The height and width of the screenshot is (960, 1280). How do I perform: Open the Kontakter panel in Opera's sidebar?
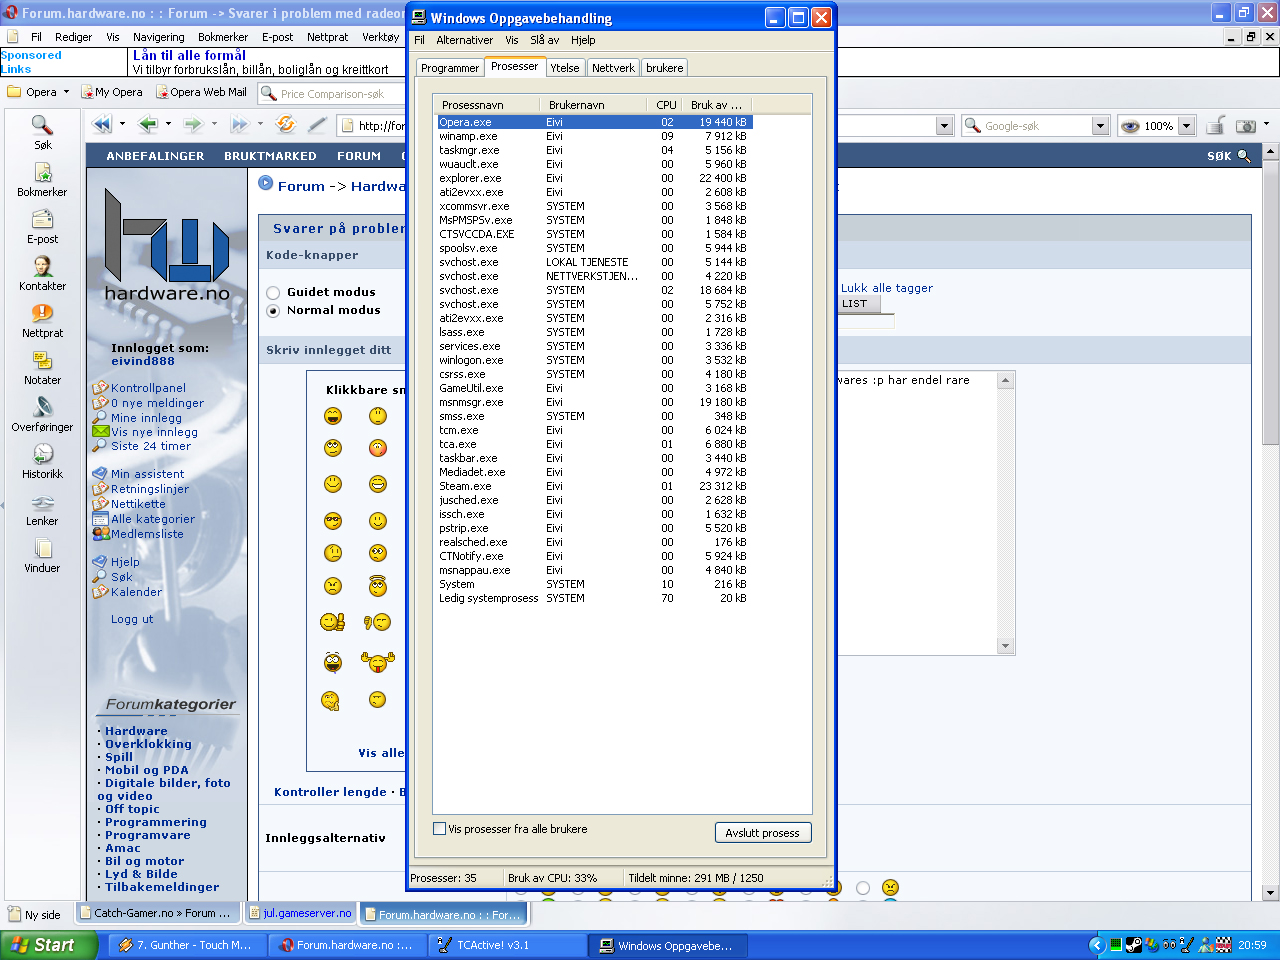(42, 273)
